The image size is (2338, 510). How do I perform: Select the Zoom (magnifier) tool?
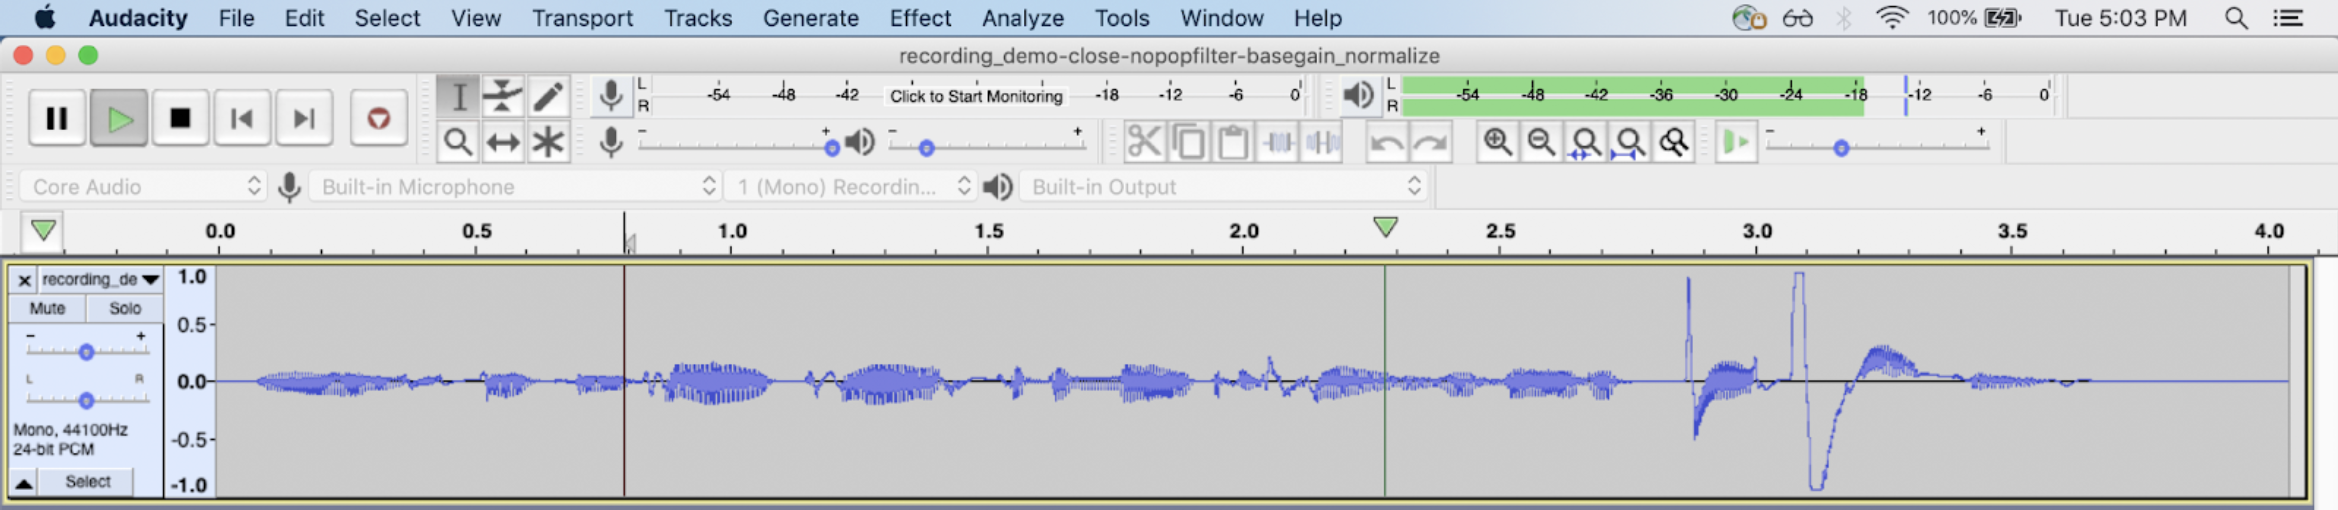point(458,142)
